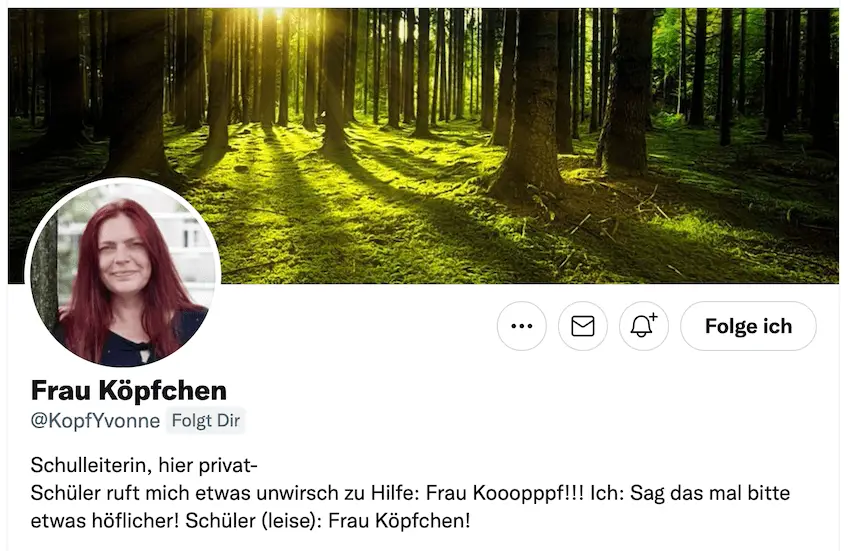Open the red-haired profile picture
Viewport: 848px width, 551px height.
point(124,273)
